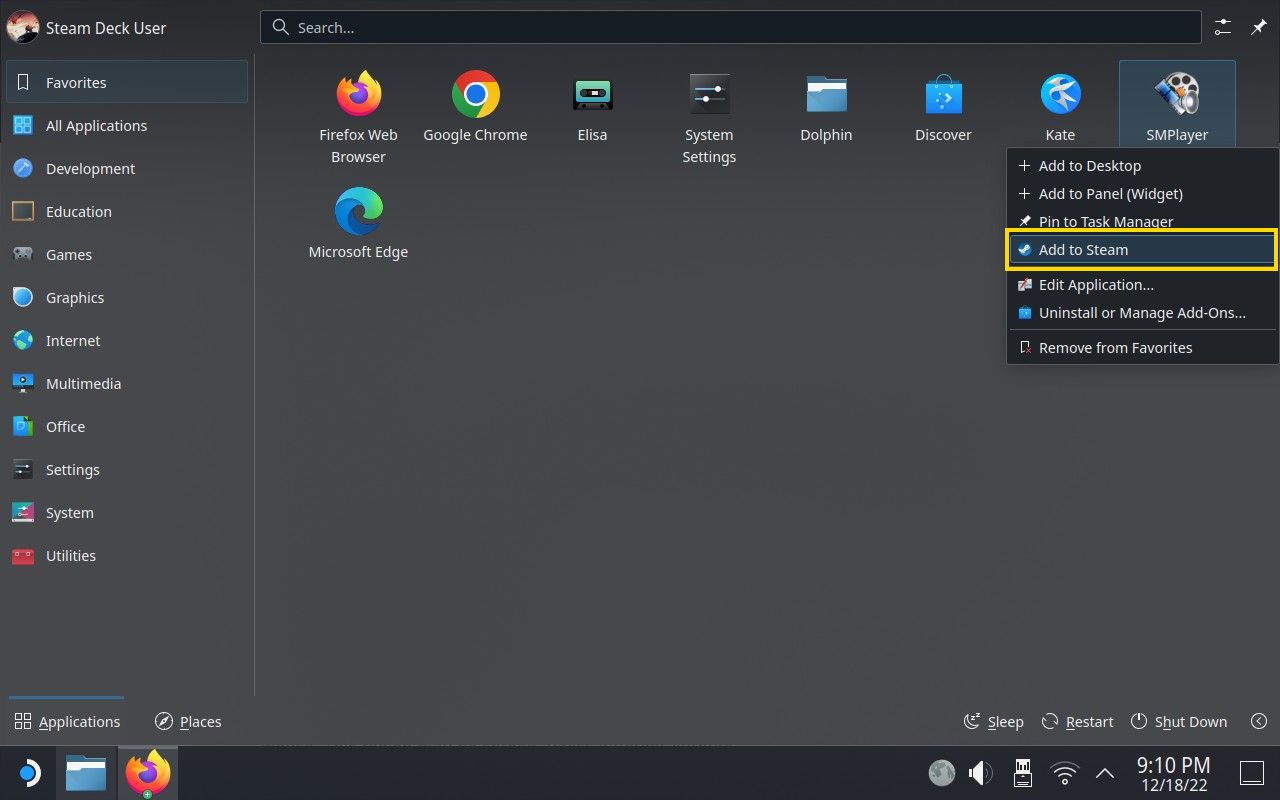Viewport: 1280px width, 800px height.
Task: Launch Firefox Web Browser from favorites
Action: (x=358, y=95)
